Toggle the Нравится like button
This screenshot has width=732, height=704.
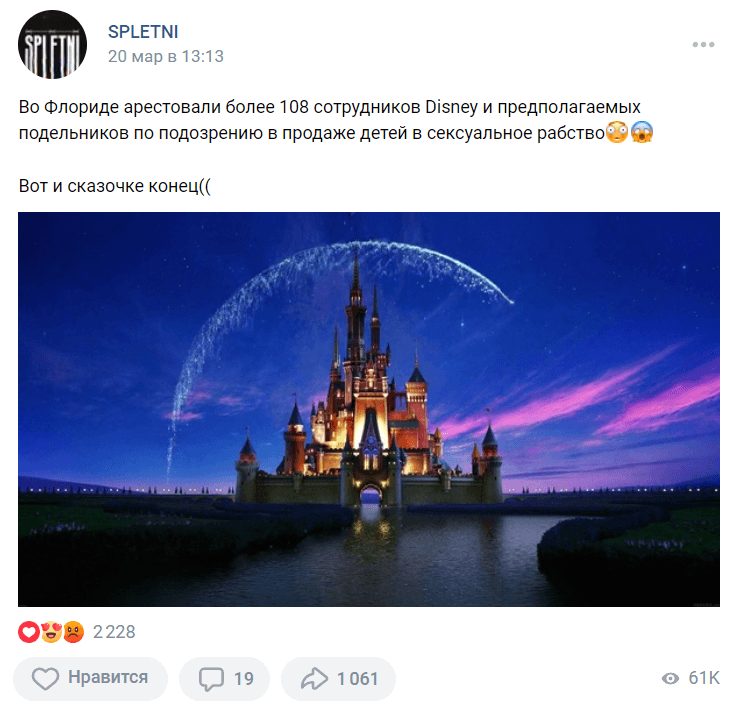coord(90,678)
